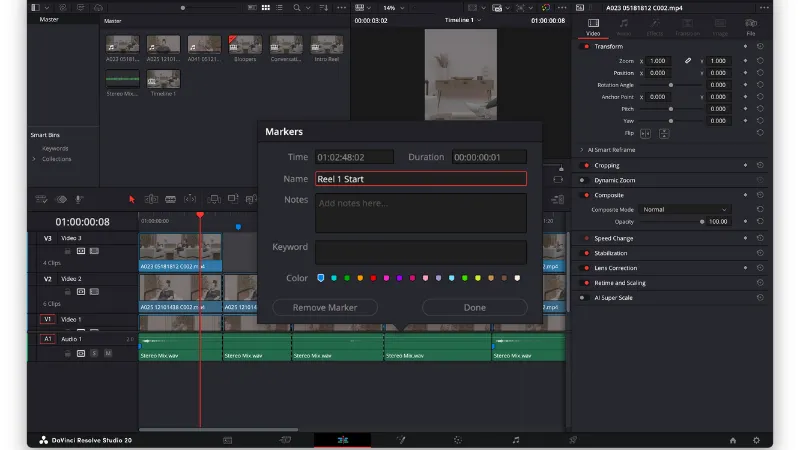Click the Insert Clip icon
Viewport: 800px width, 450px height.
click(214, 199)
